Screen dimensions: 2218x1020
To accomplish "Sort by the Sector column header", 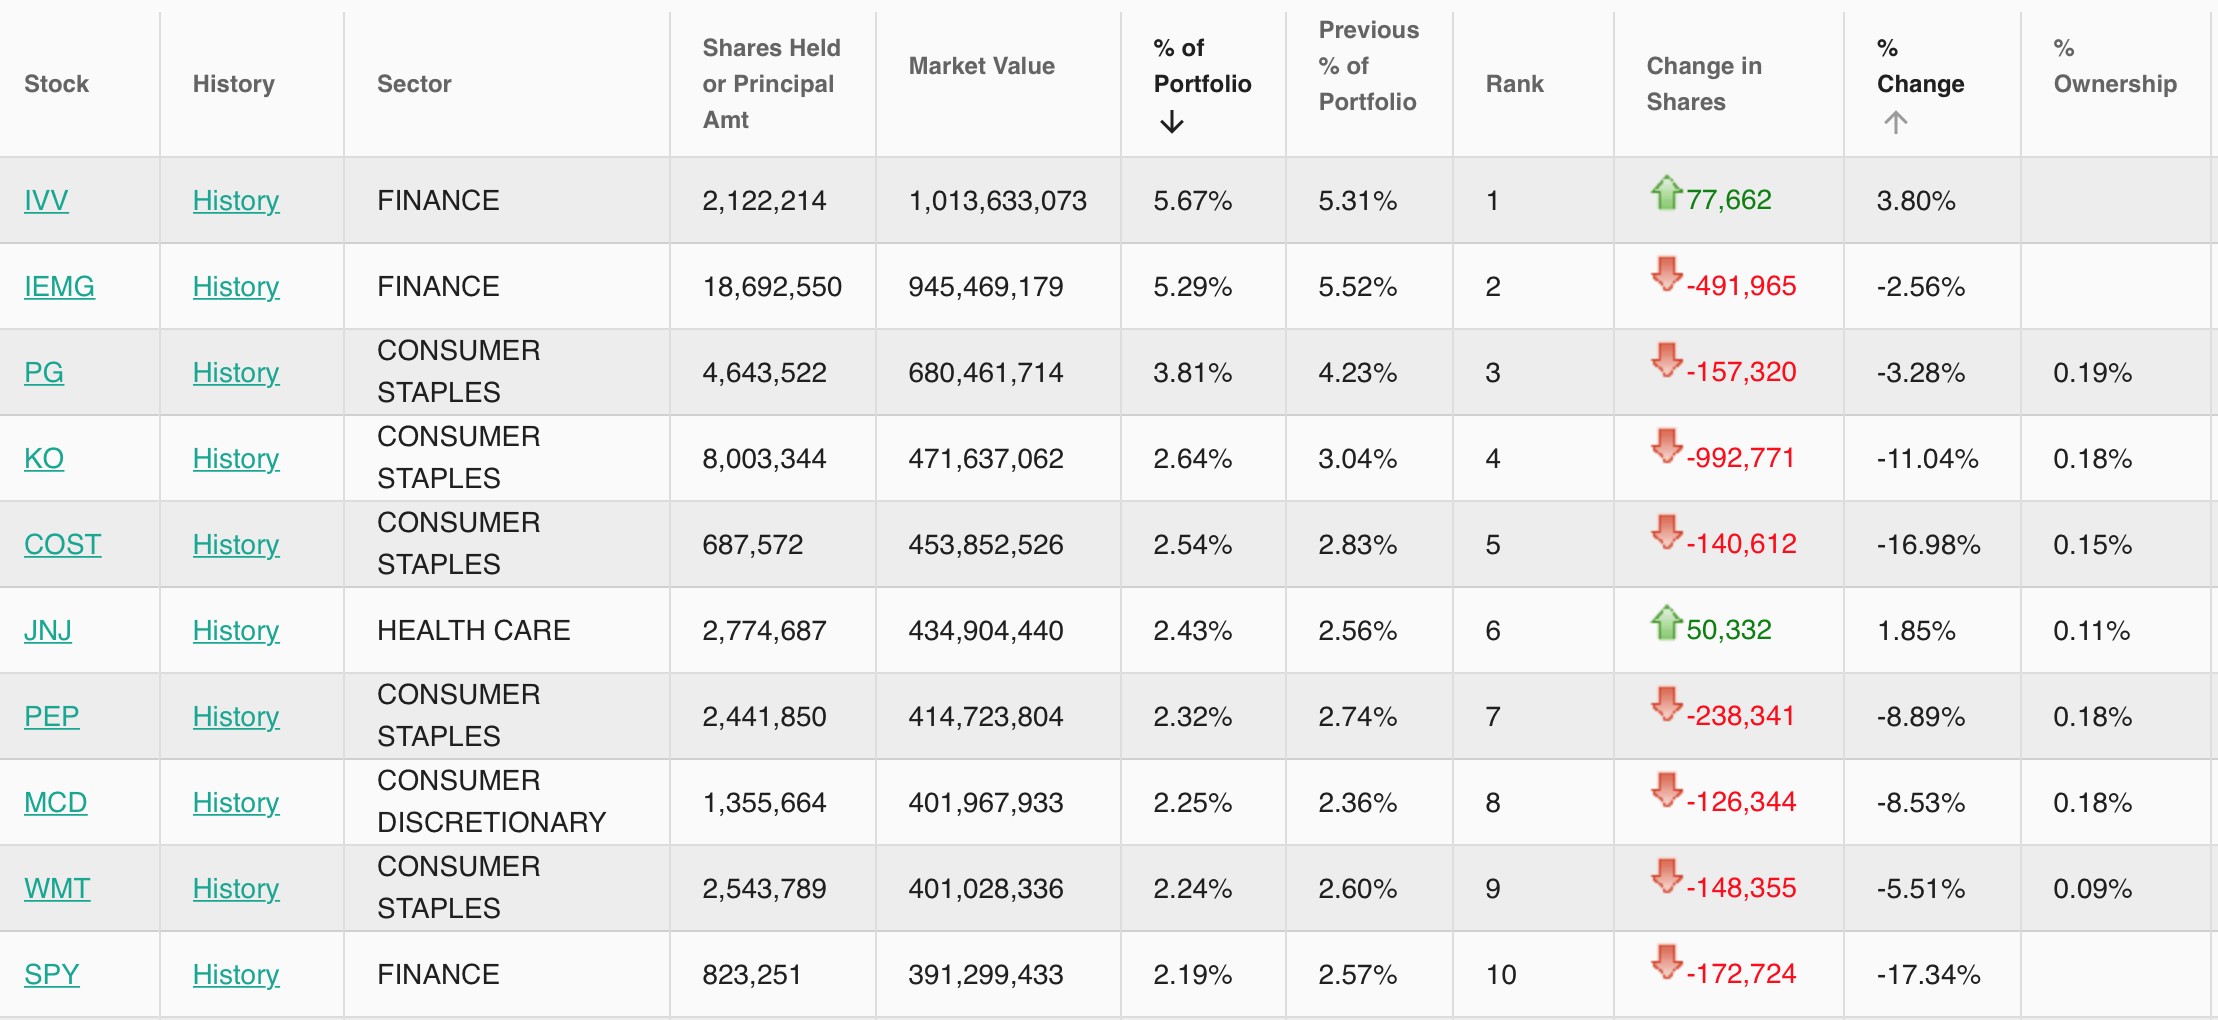I will 414,84.
